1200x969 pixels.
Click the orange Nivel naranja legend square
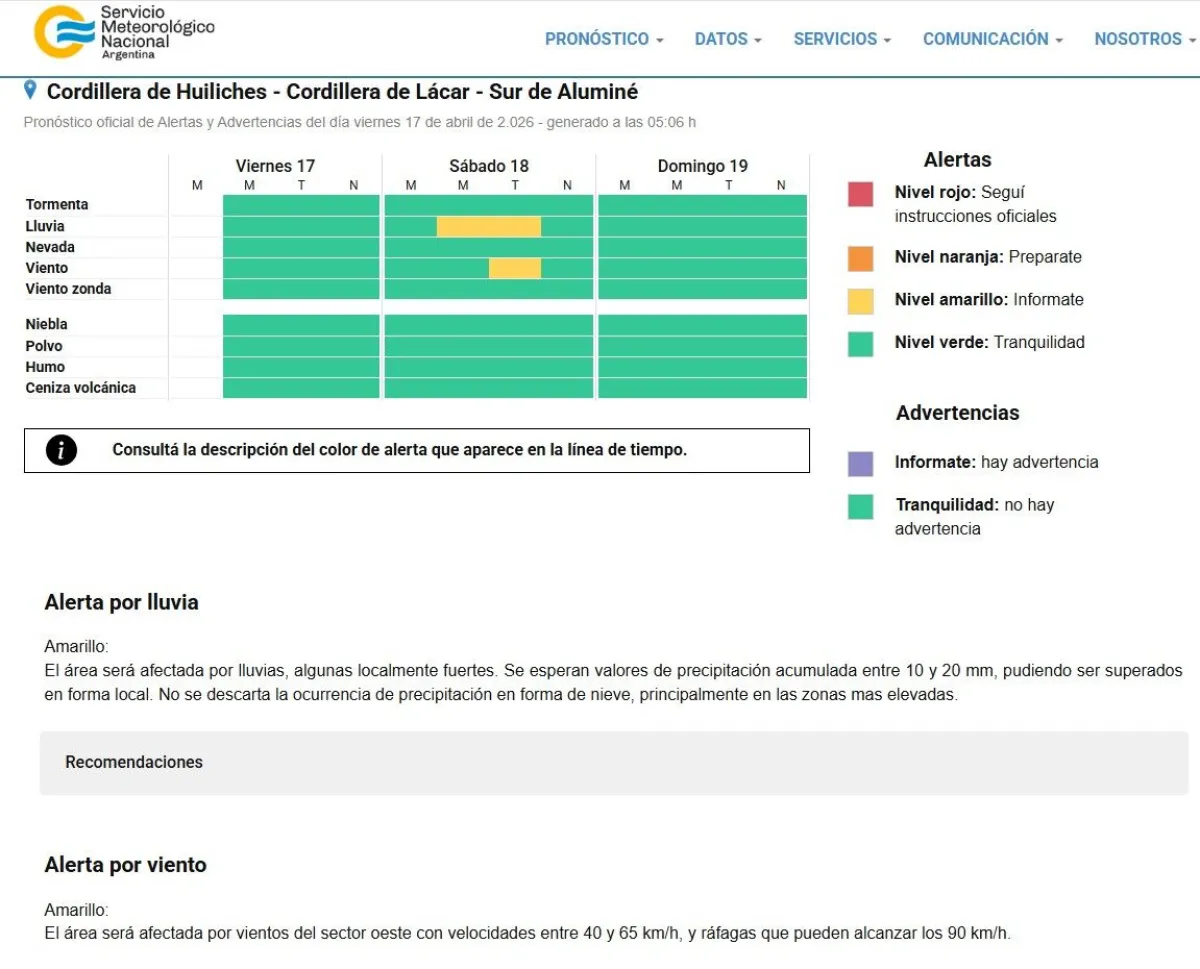point(860,258)
